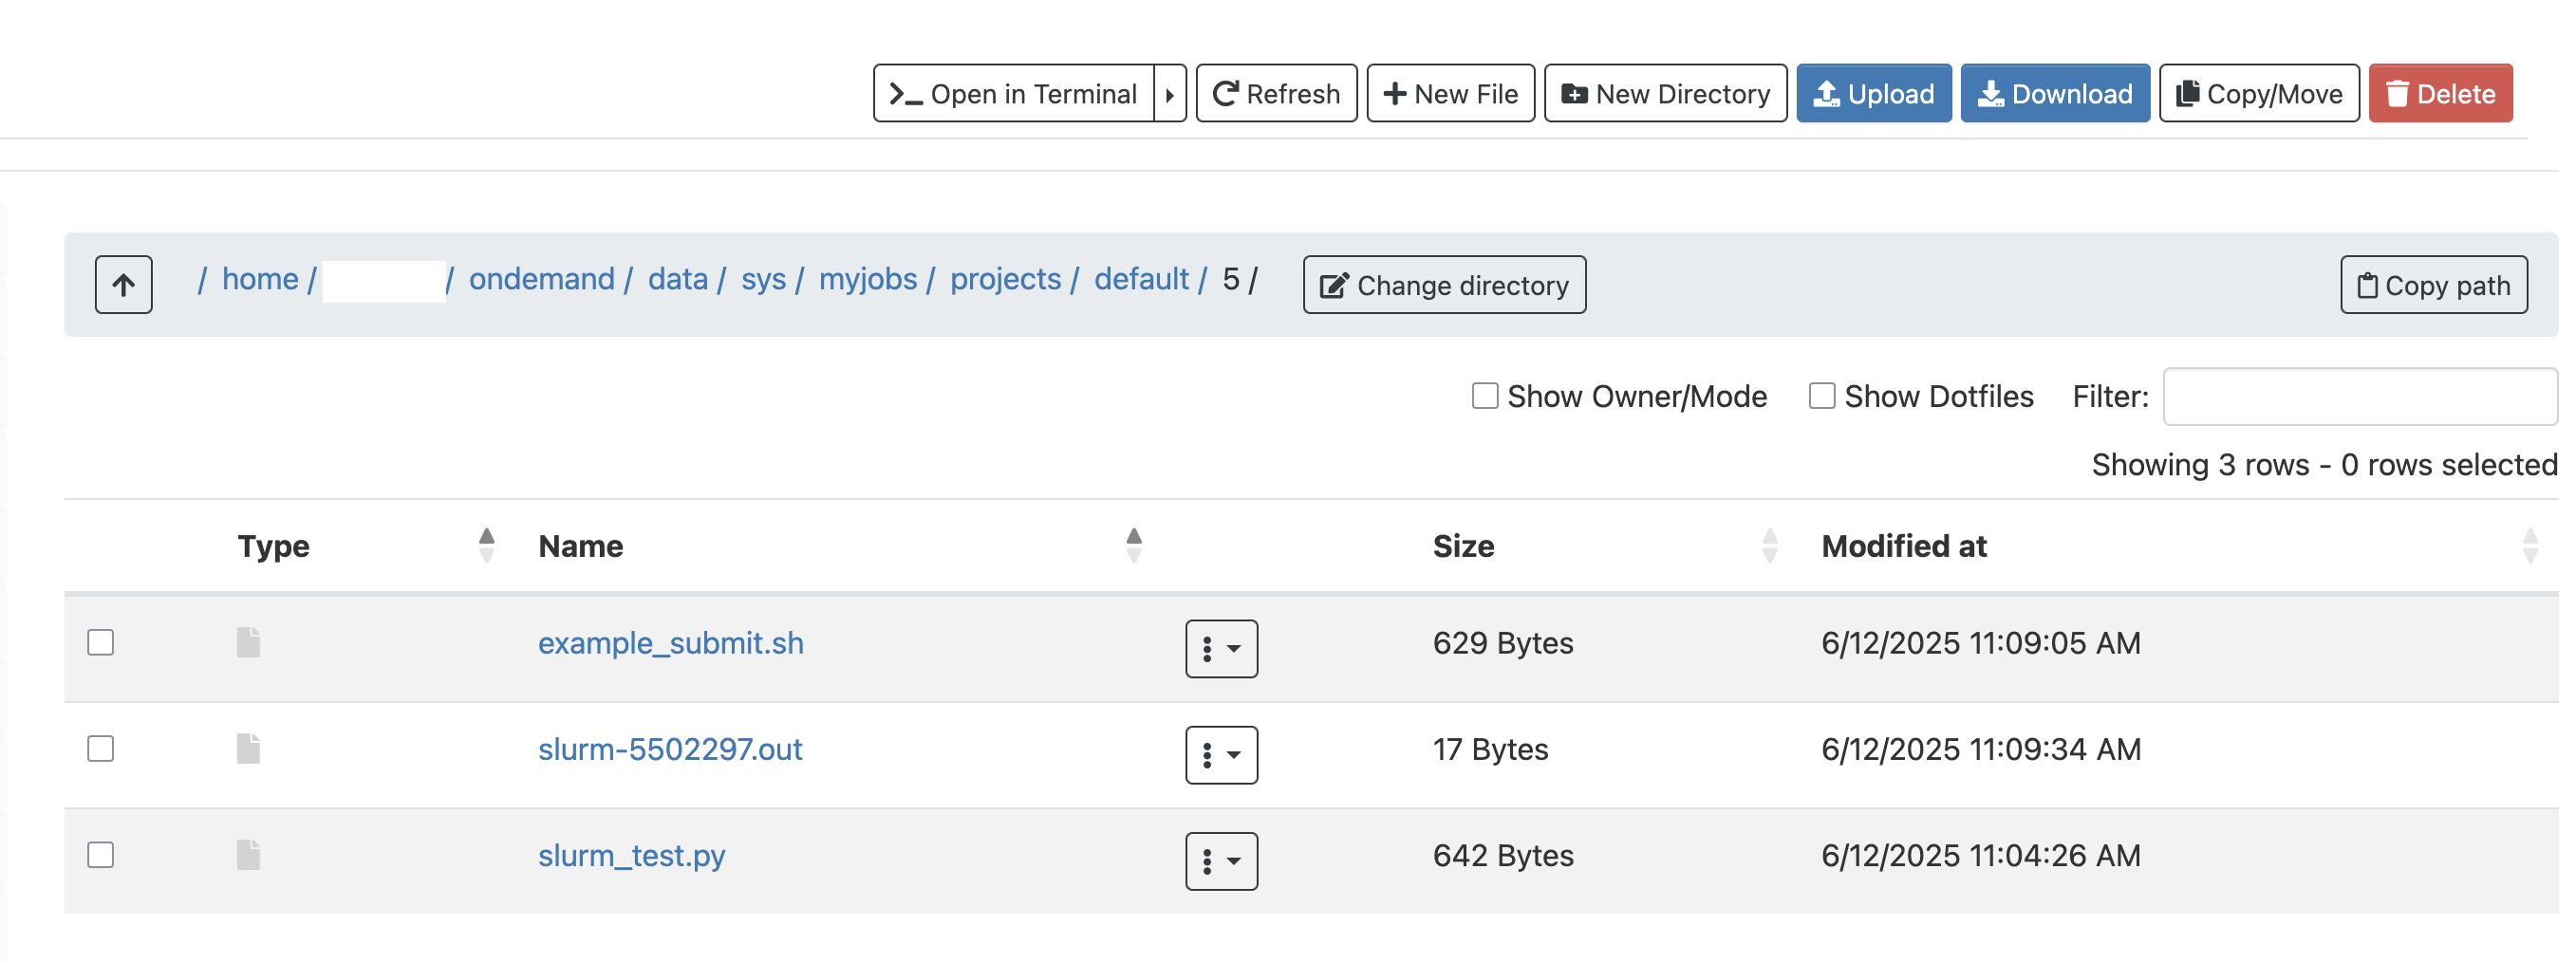The image size is (2576, 962).
Task: Delete the selected files
Action: [x=2441, y=93]
